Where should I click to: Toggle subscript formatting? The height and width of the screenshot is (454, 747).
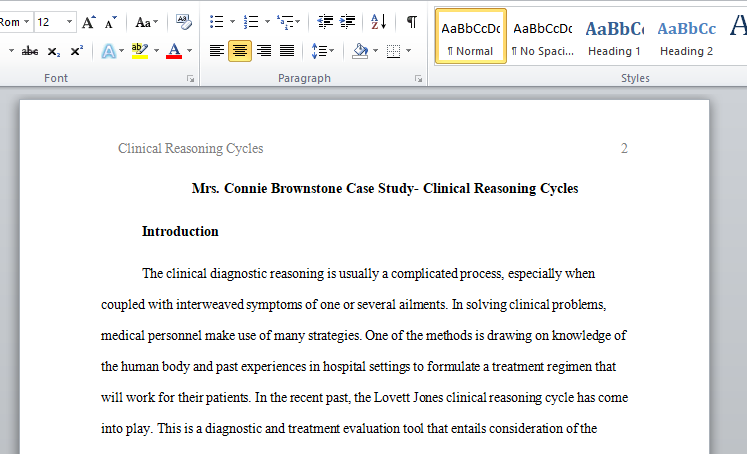click(54, 51)
